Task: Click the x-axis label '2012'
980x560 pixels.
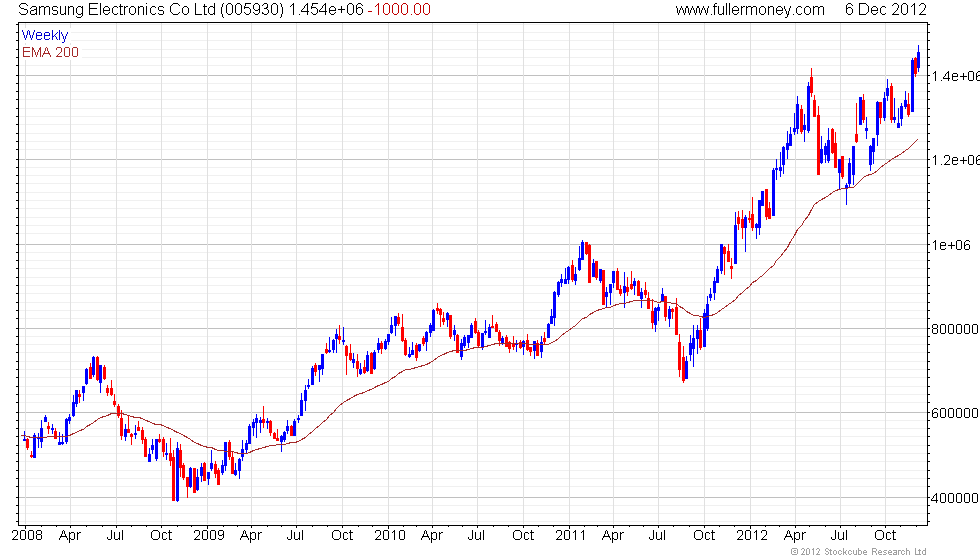Action: pyautogui.click(x=752, y=535)
